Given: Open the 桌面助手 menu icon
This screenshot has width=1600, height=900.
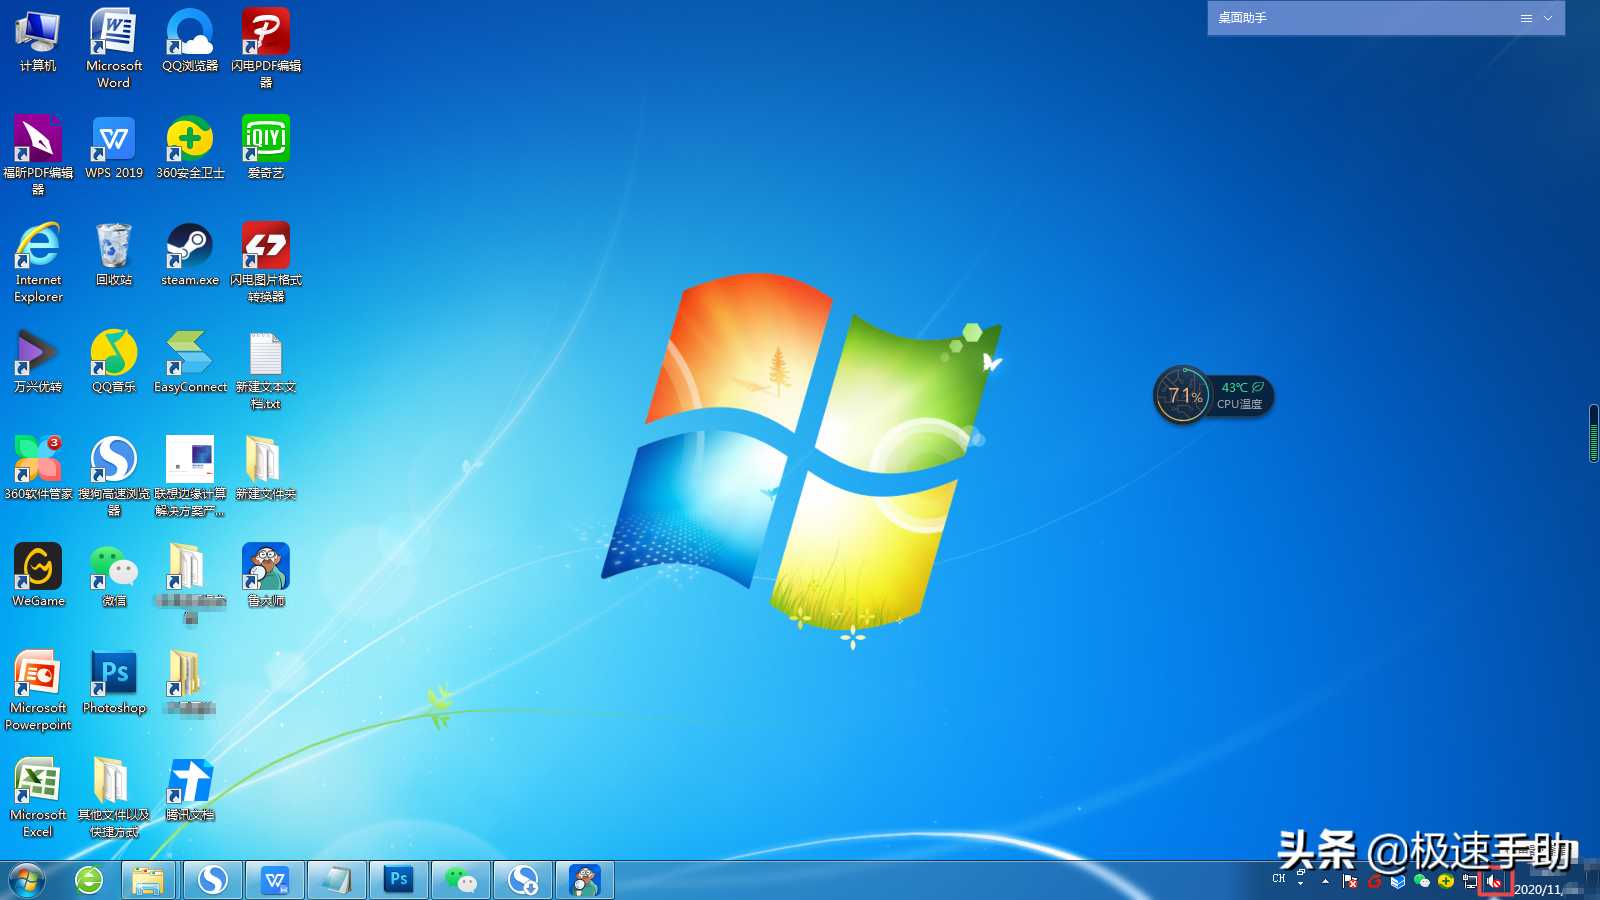Looking at the screenshot, I should click(1526, 18).
